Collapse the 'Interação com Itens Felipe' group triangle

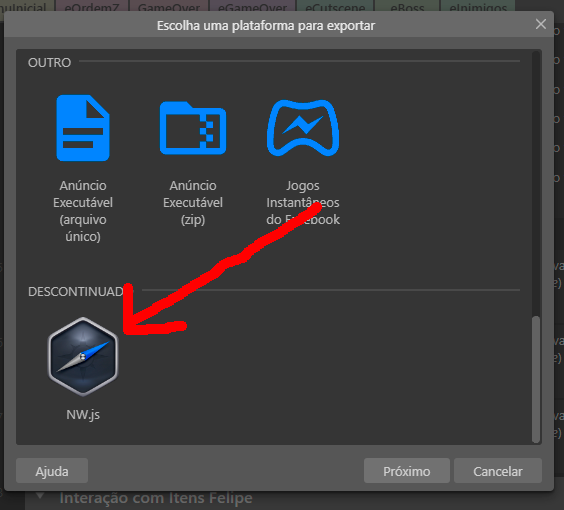point(40,496)
